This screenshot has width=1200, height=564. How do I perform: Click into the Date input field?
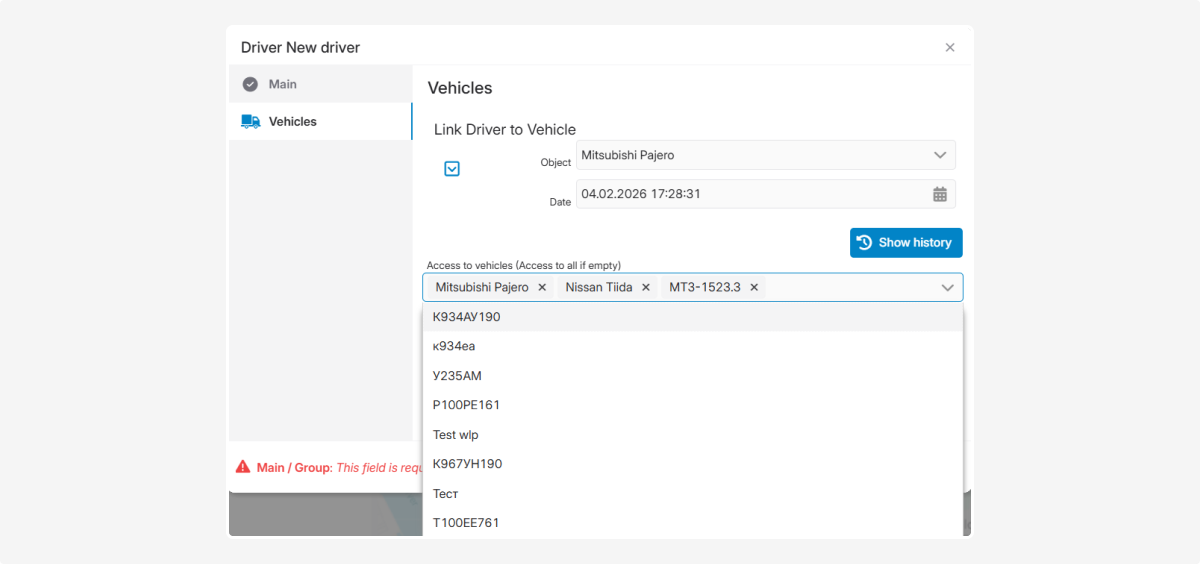click(750, 194)
